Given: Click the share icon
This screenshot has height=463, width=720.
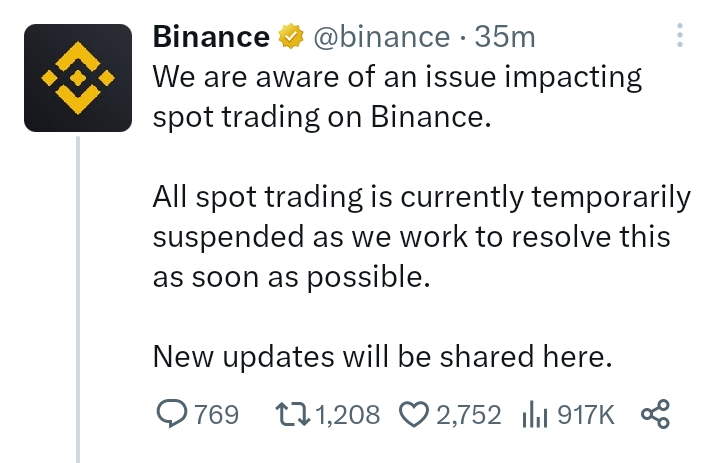Looking at the screenshot, I should click(655, 414).
